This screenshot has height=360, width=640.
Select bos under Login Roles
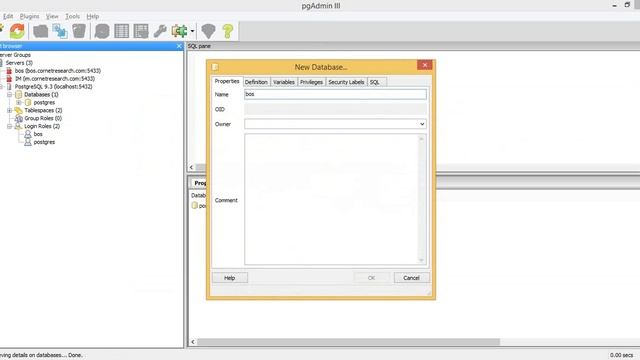pos(38,134)
